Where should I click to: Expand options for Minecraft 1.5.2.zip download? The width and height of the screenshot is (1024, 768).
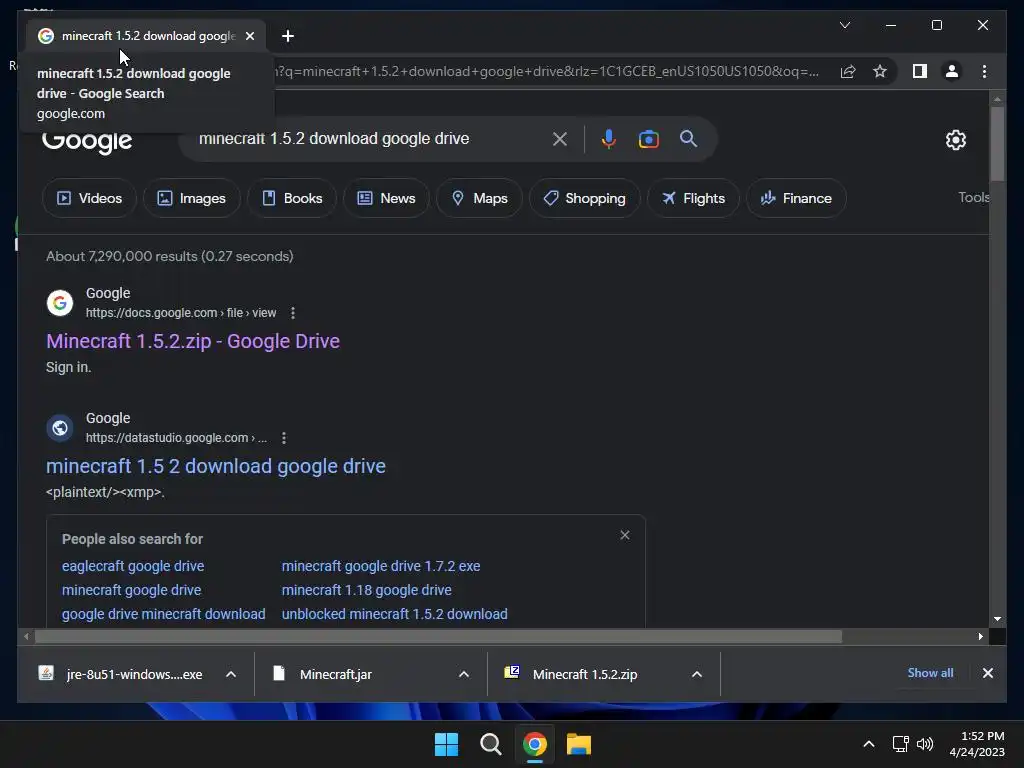(x=697, y=674)
